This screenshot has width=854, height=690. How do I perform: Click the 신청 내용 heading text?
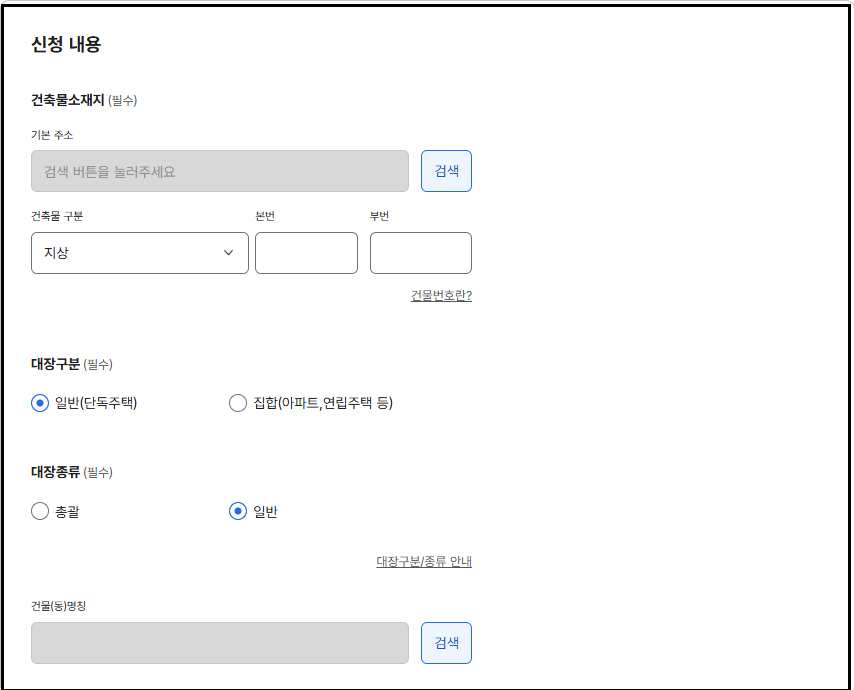click(x=66, y=44)
